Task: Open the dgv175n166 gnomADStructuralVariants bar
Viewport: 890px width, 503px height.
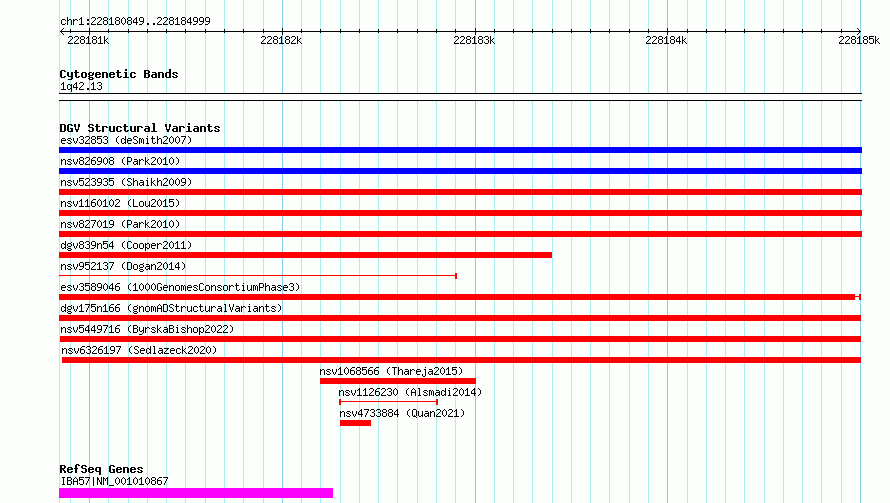Action: click(x=460, y=318)
